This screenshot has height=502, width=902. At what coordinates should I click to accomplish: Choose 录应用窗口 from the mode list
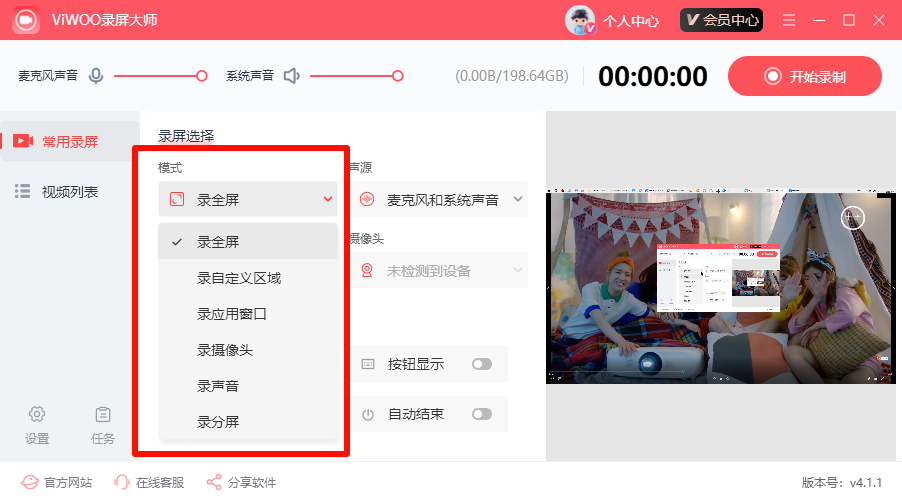tap(248, 314)
